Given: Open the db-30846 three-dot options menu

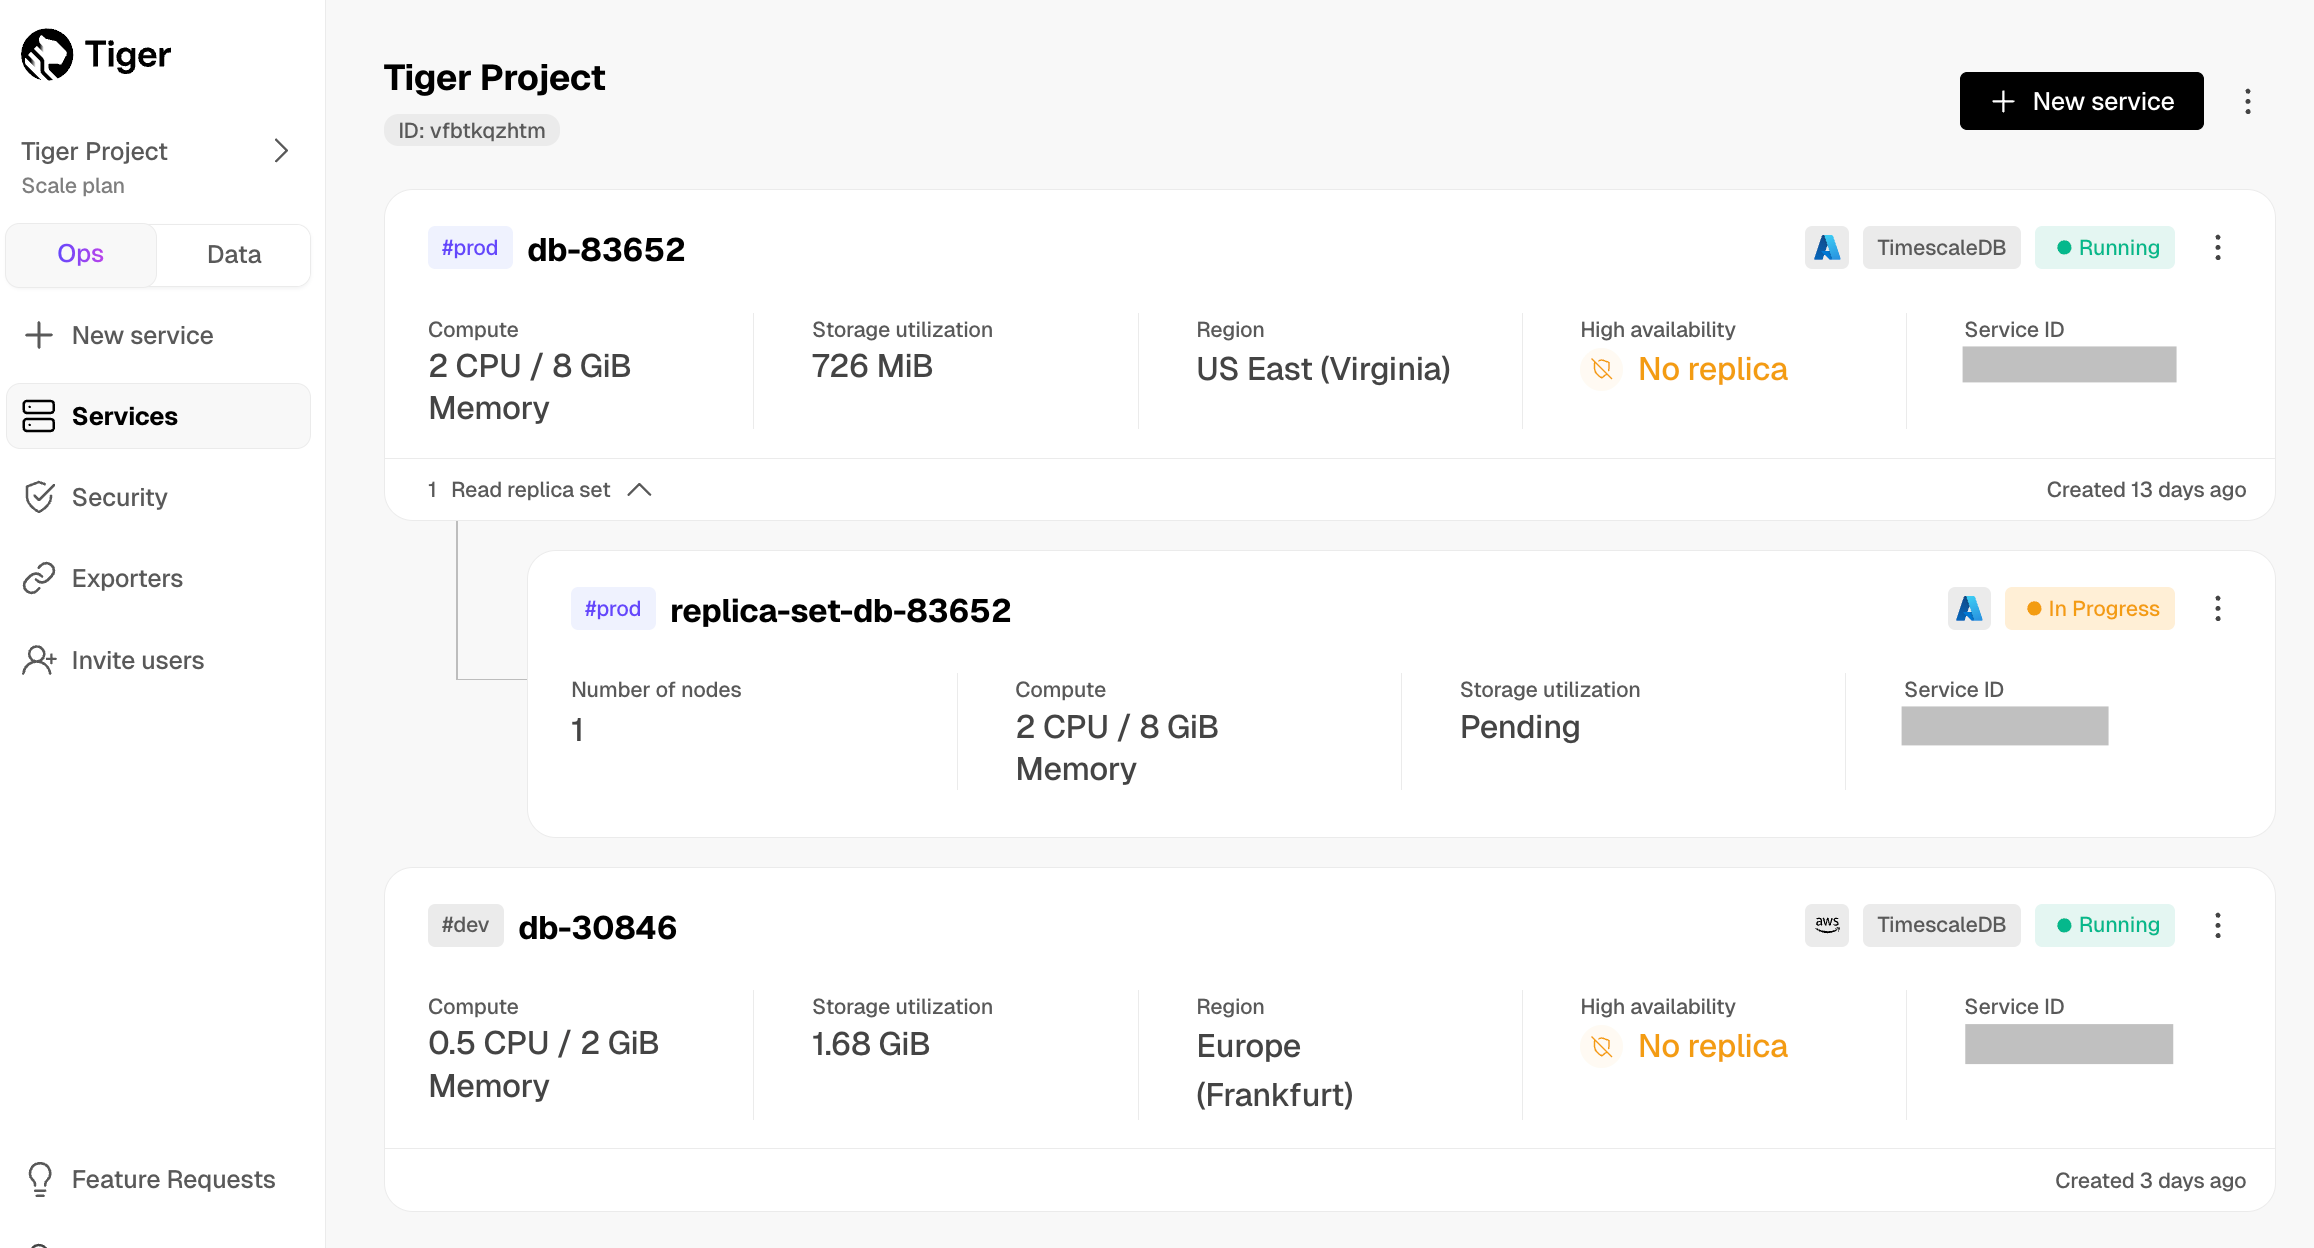Looking at the screenshot, I should [x=2217, y=926].
